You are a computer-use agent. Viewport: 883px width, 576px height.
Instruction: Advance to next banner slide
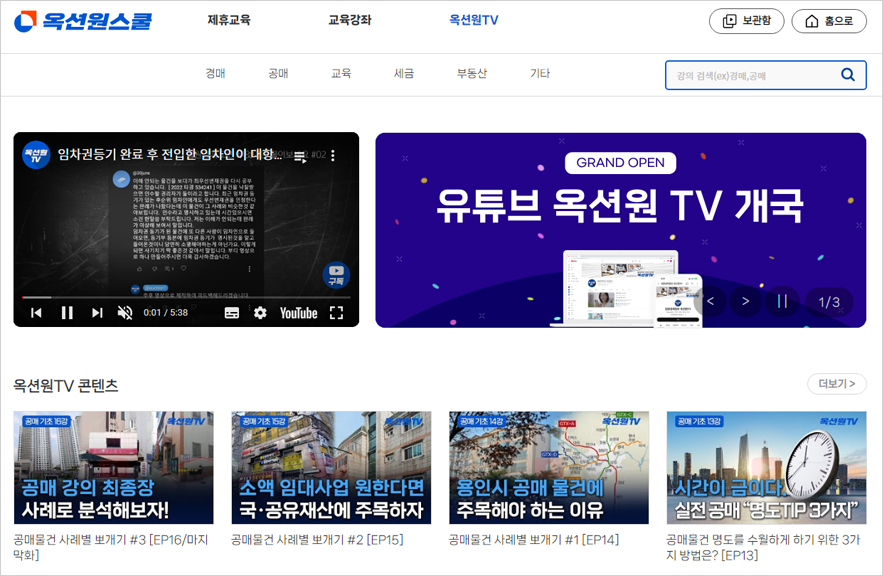tap(745, 301)
